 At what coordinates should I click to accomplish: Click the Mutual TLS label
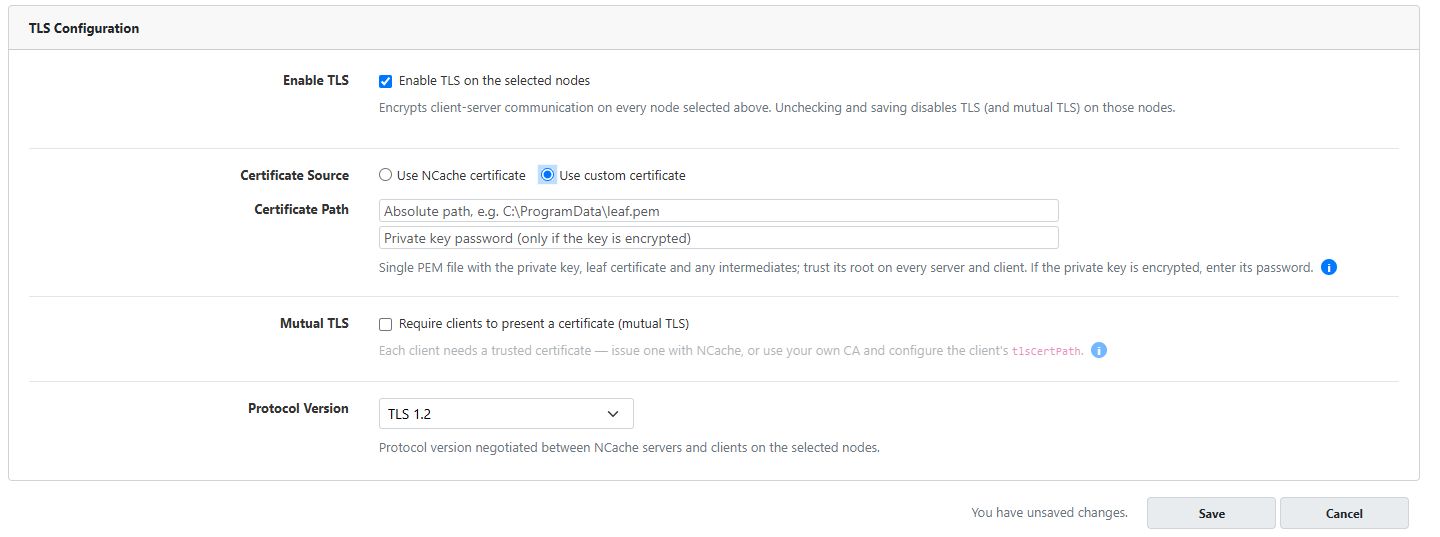[x=315, y=324]
